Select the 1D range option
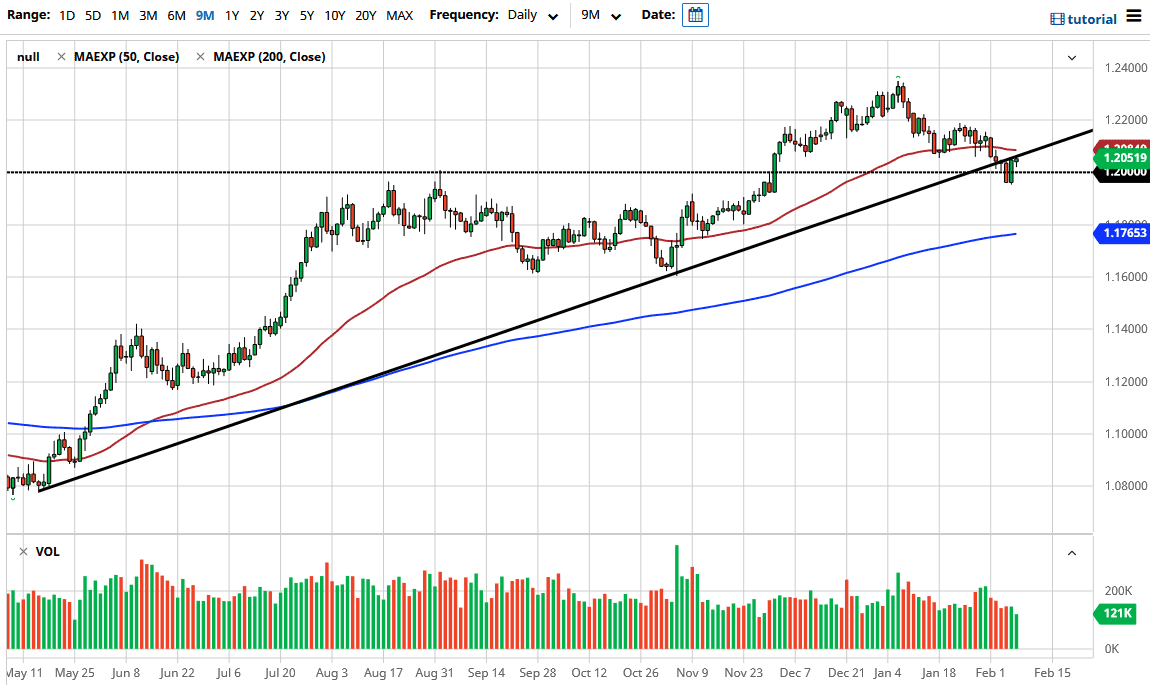1150x688 pixels. [x=67, y=15]
